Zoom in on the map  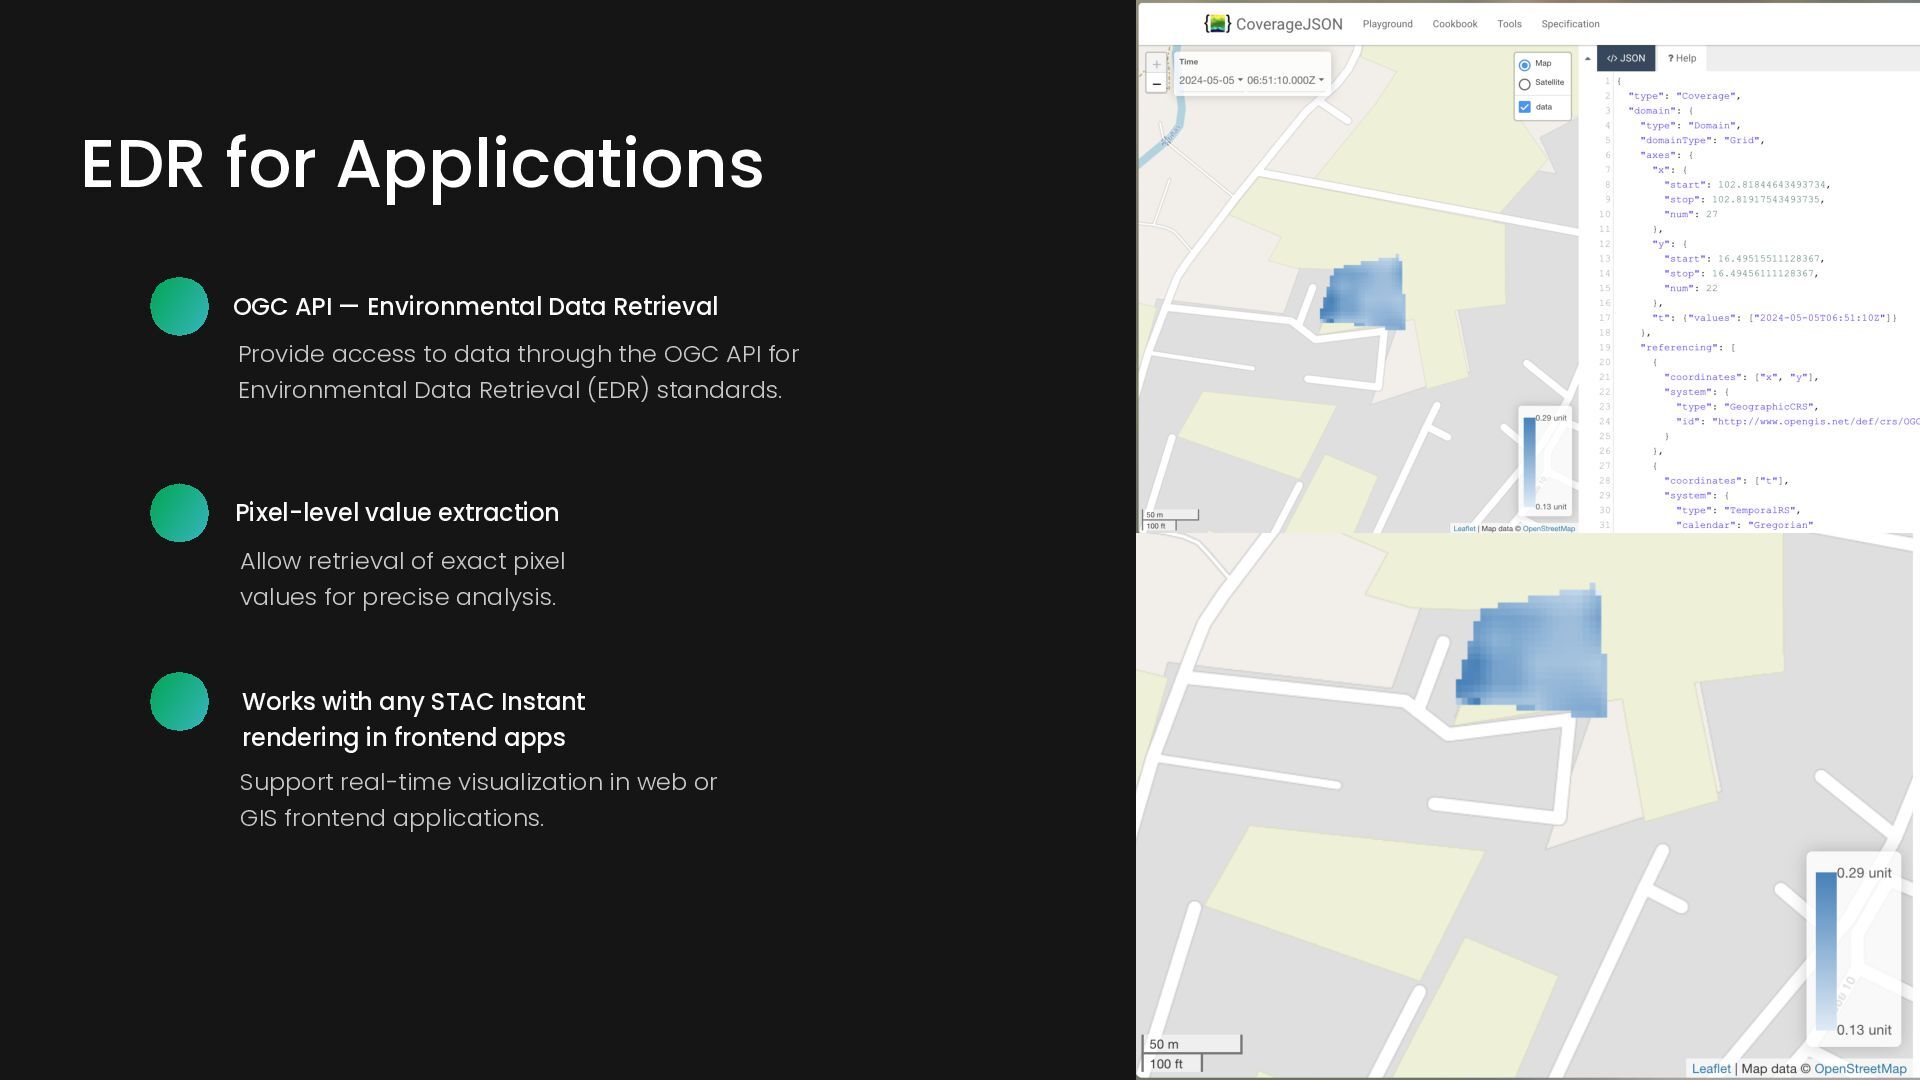click(1156, 65)
